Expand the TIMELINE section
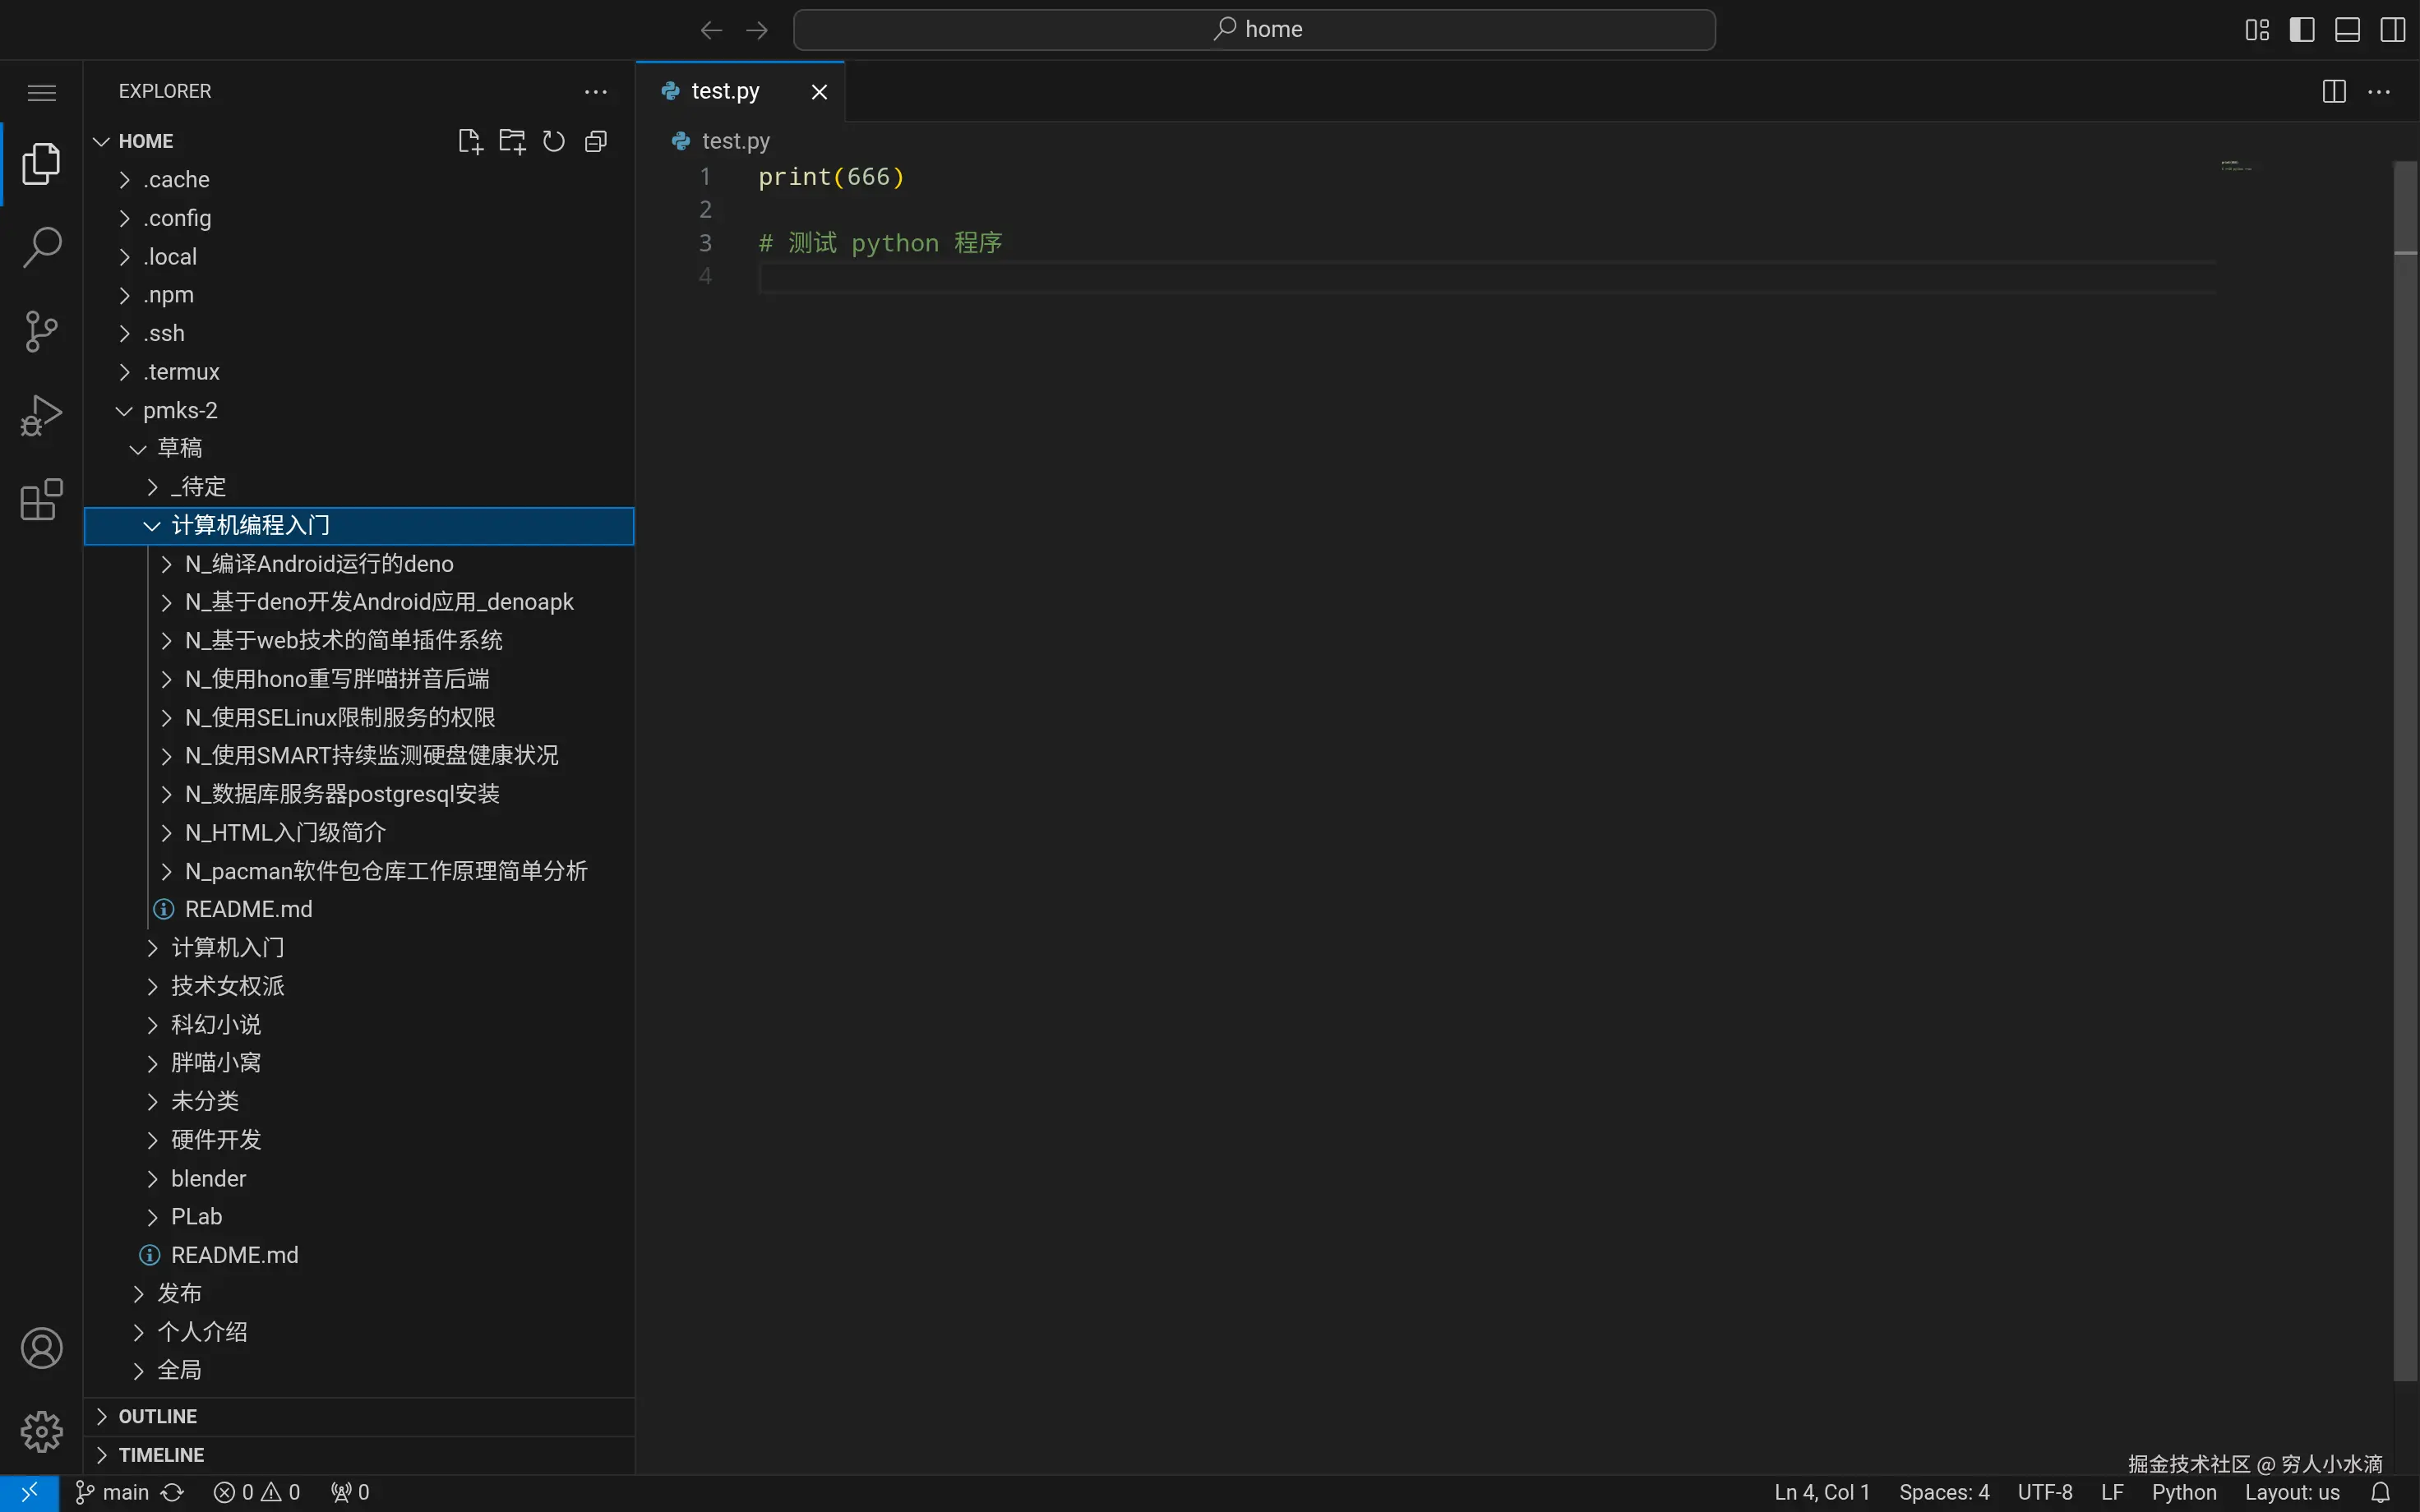The height and width of the screenshot is (1512, 2420). 161,1454
